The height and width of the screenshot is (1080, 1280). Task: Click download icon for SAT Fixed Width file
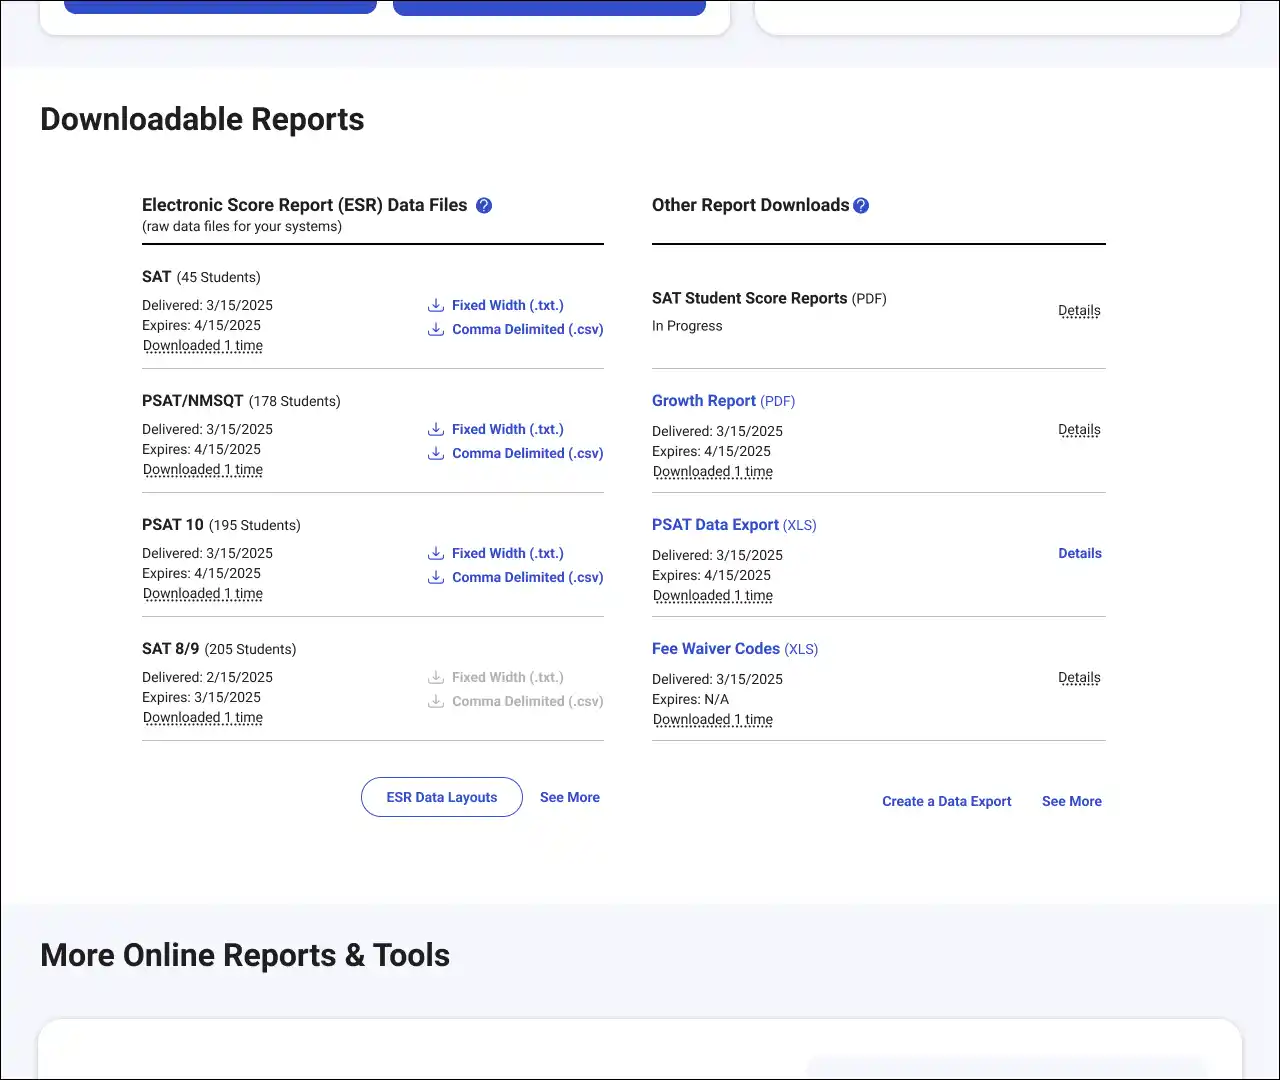point(436,305)
